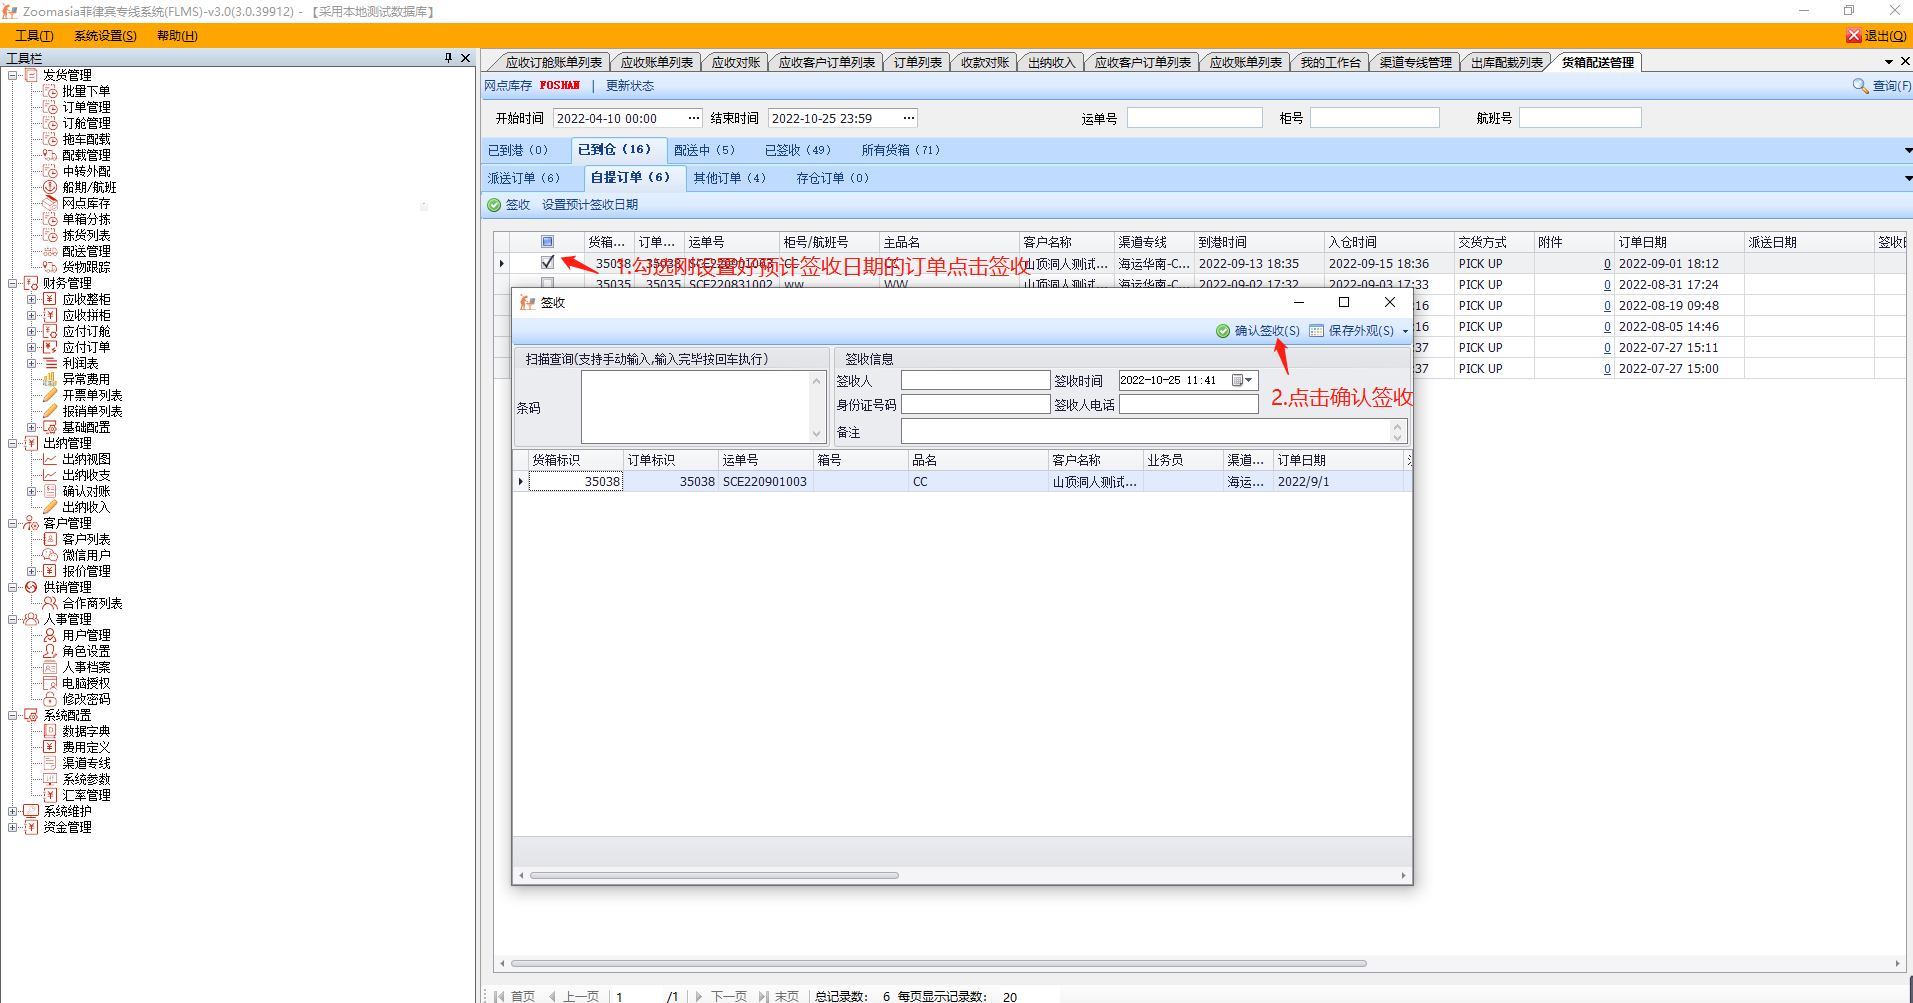1913x1003 pixels.
Task: Click the dialog's horizontal scrollbar
Action: click(x=714, y=876)
